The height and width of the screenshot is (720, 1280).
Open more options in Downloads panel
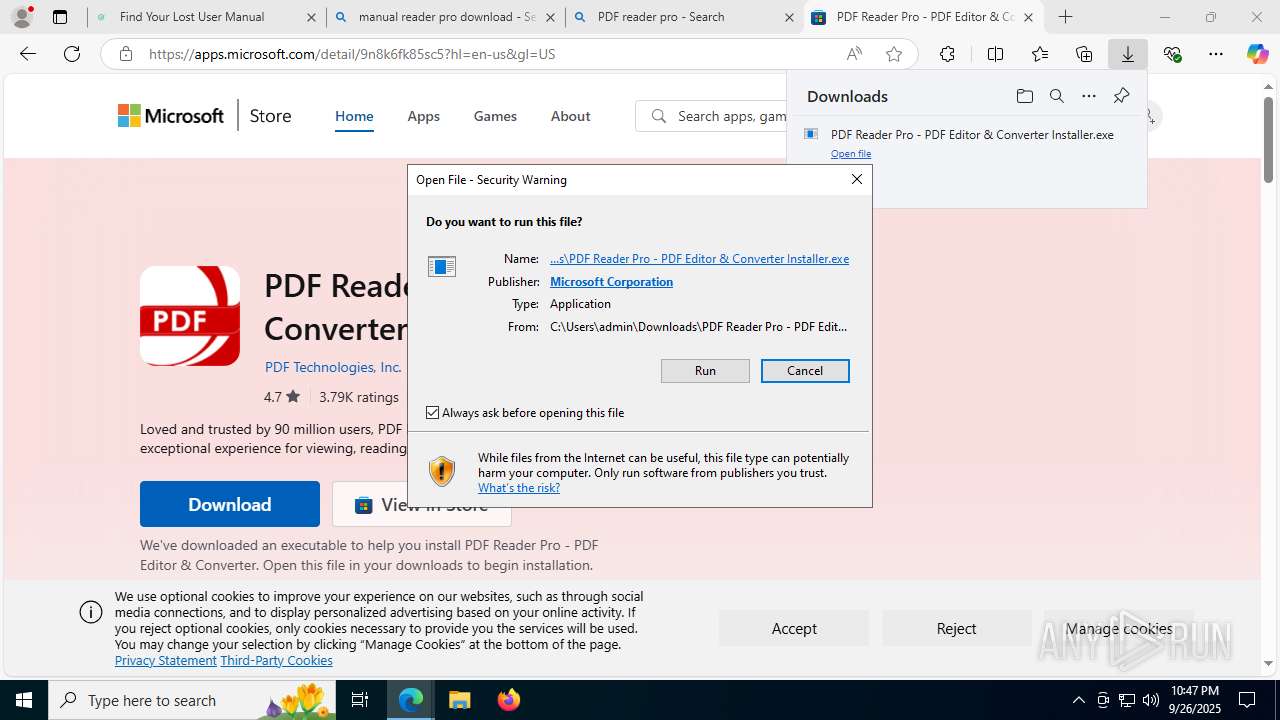tap(1089, 96)
